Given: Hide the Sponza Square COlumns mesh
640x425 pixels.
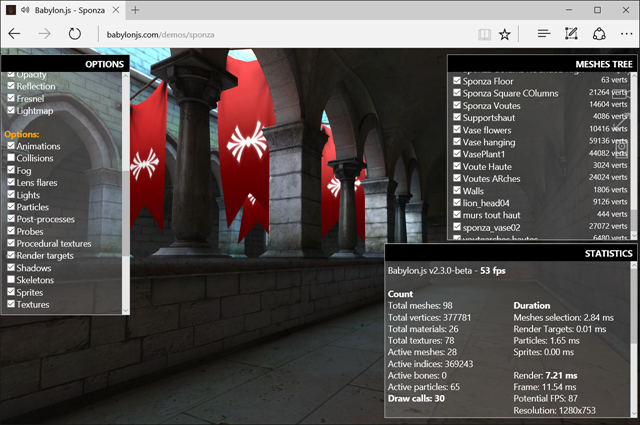Looking at the screenshot, I should tap(457, 93).
